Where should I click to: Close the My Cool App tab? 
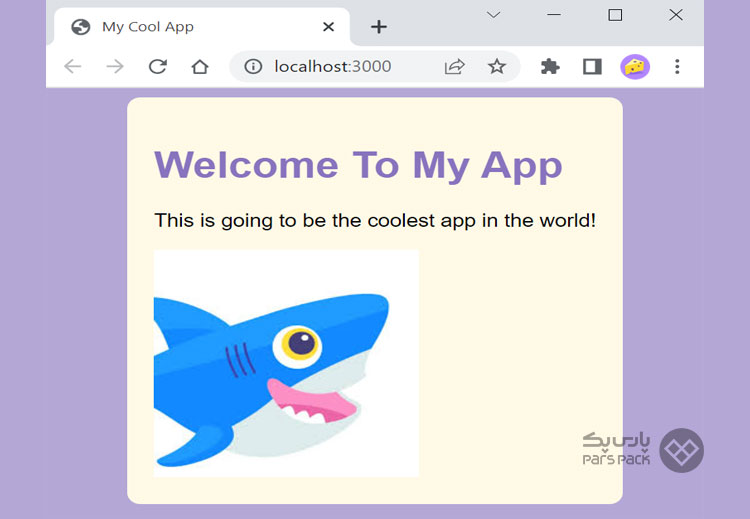click(328, 27)
